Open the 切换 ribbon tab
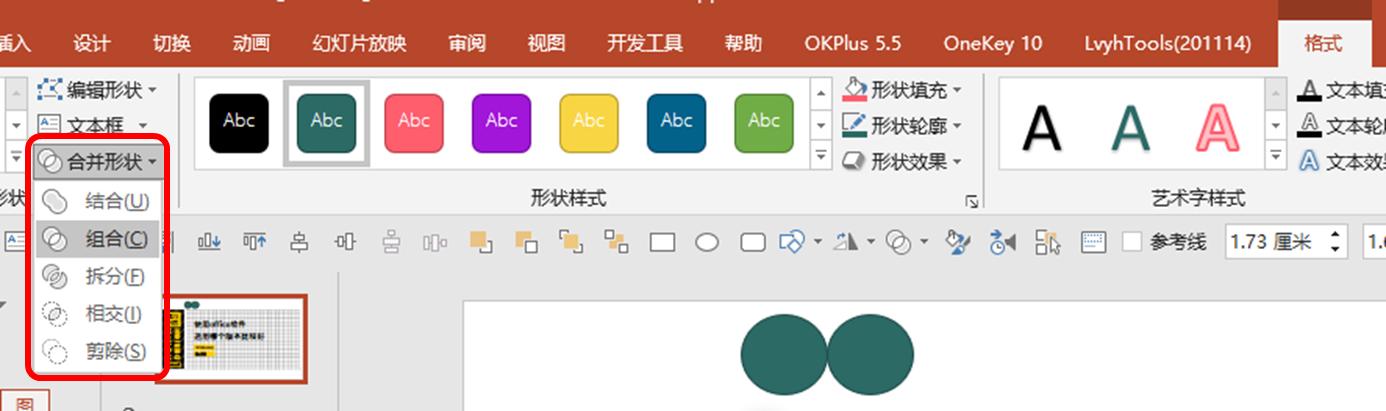 (171, 43)
